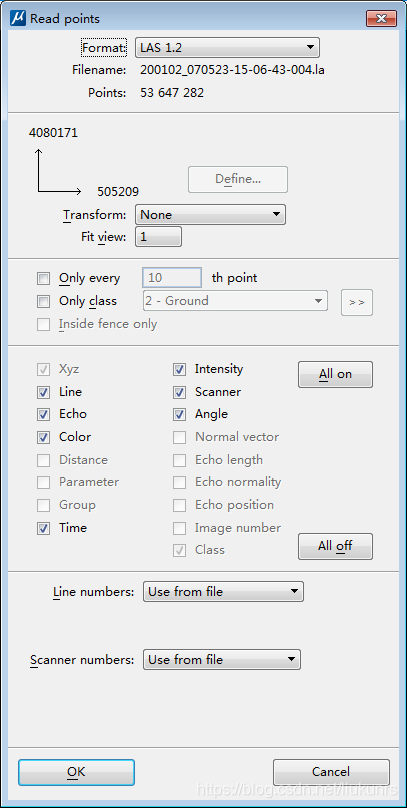The image size is (407, 808).
Task: Enable the Only every nth point checkbox
Action: [x=44, y=279]
